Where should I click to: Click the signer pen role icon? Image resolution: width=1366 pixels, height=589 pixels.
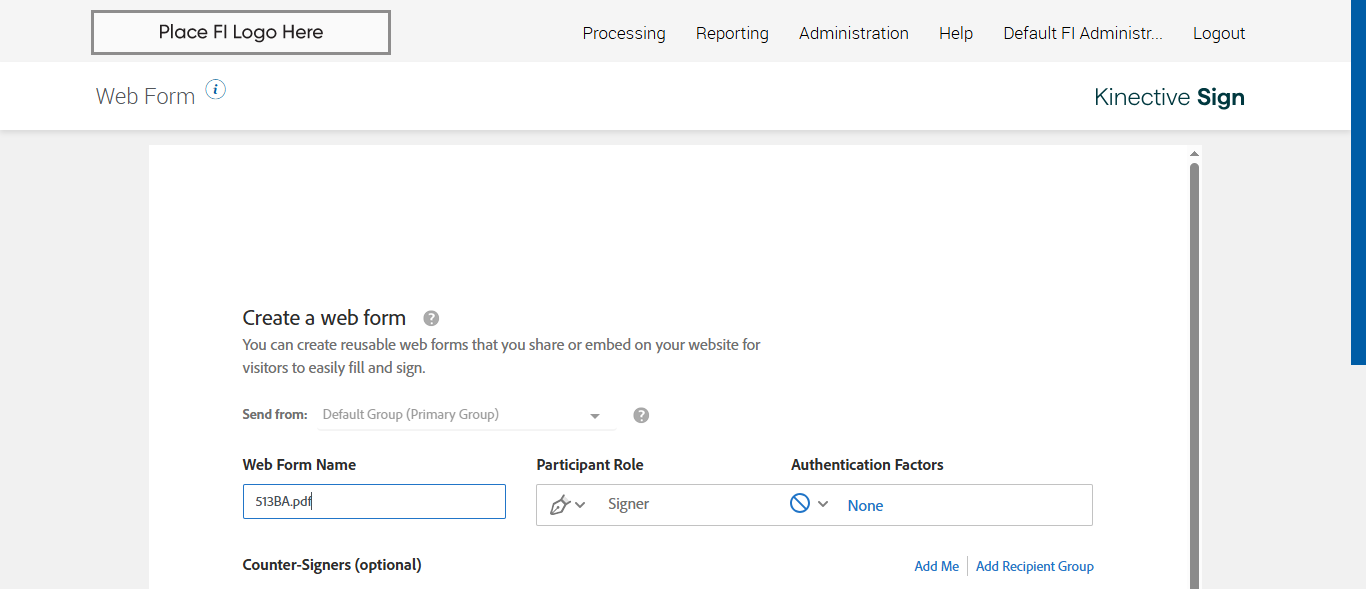pyautogui.click(x=560, y=505)
